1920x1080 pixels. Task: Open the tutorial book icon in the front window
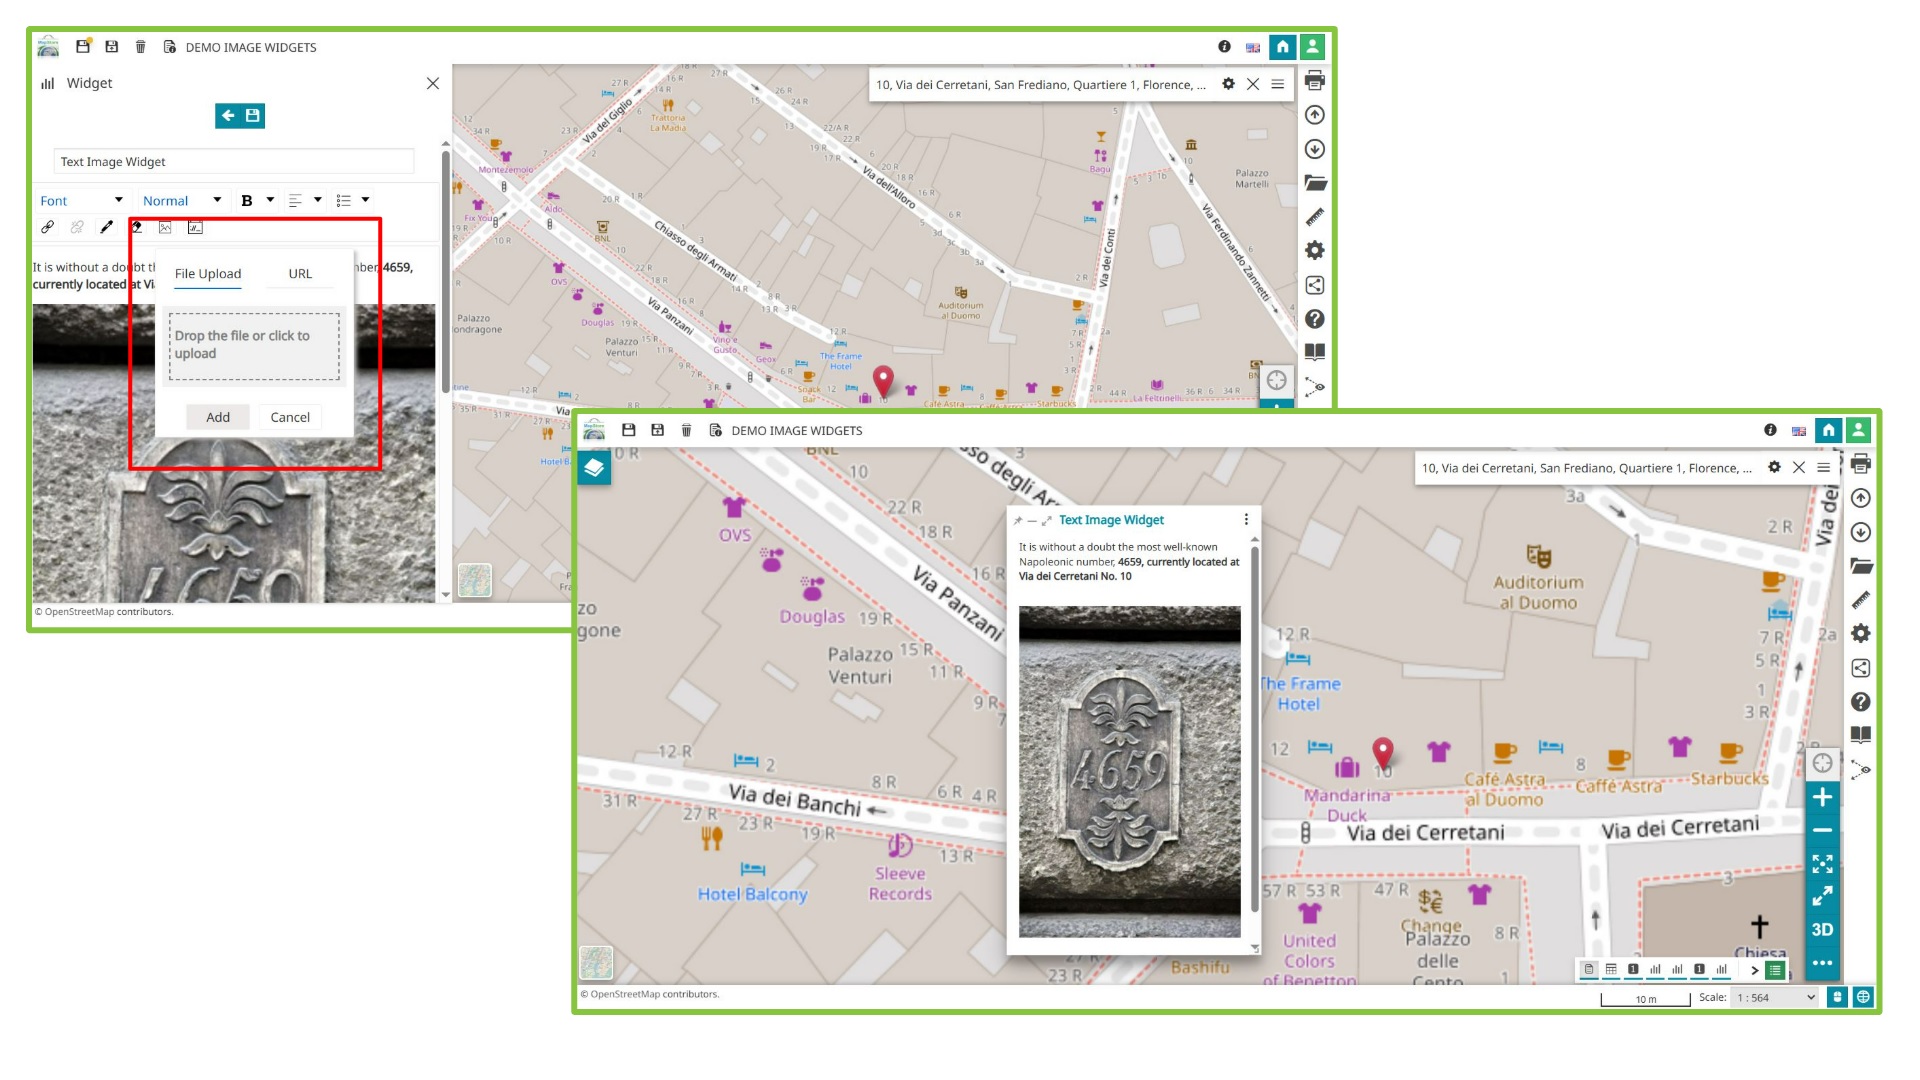(1861, 735)
